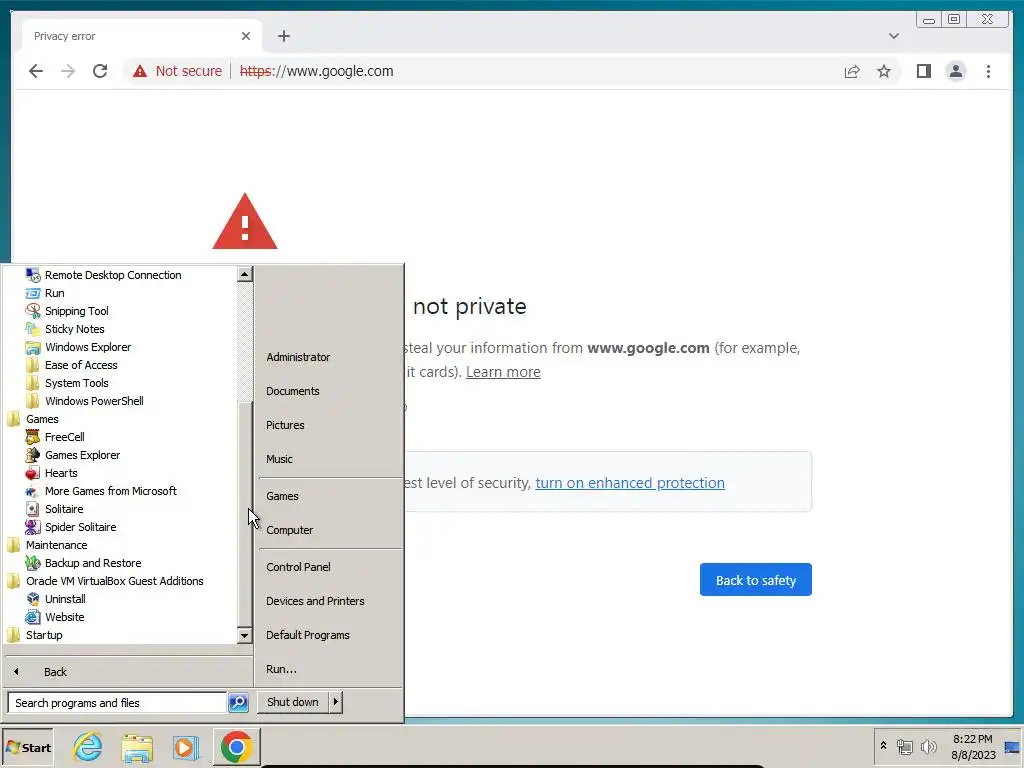Click Back to leave All Programs
Viewport: 1024px width, 768px height.
[x=55, y=671]
